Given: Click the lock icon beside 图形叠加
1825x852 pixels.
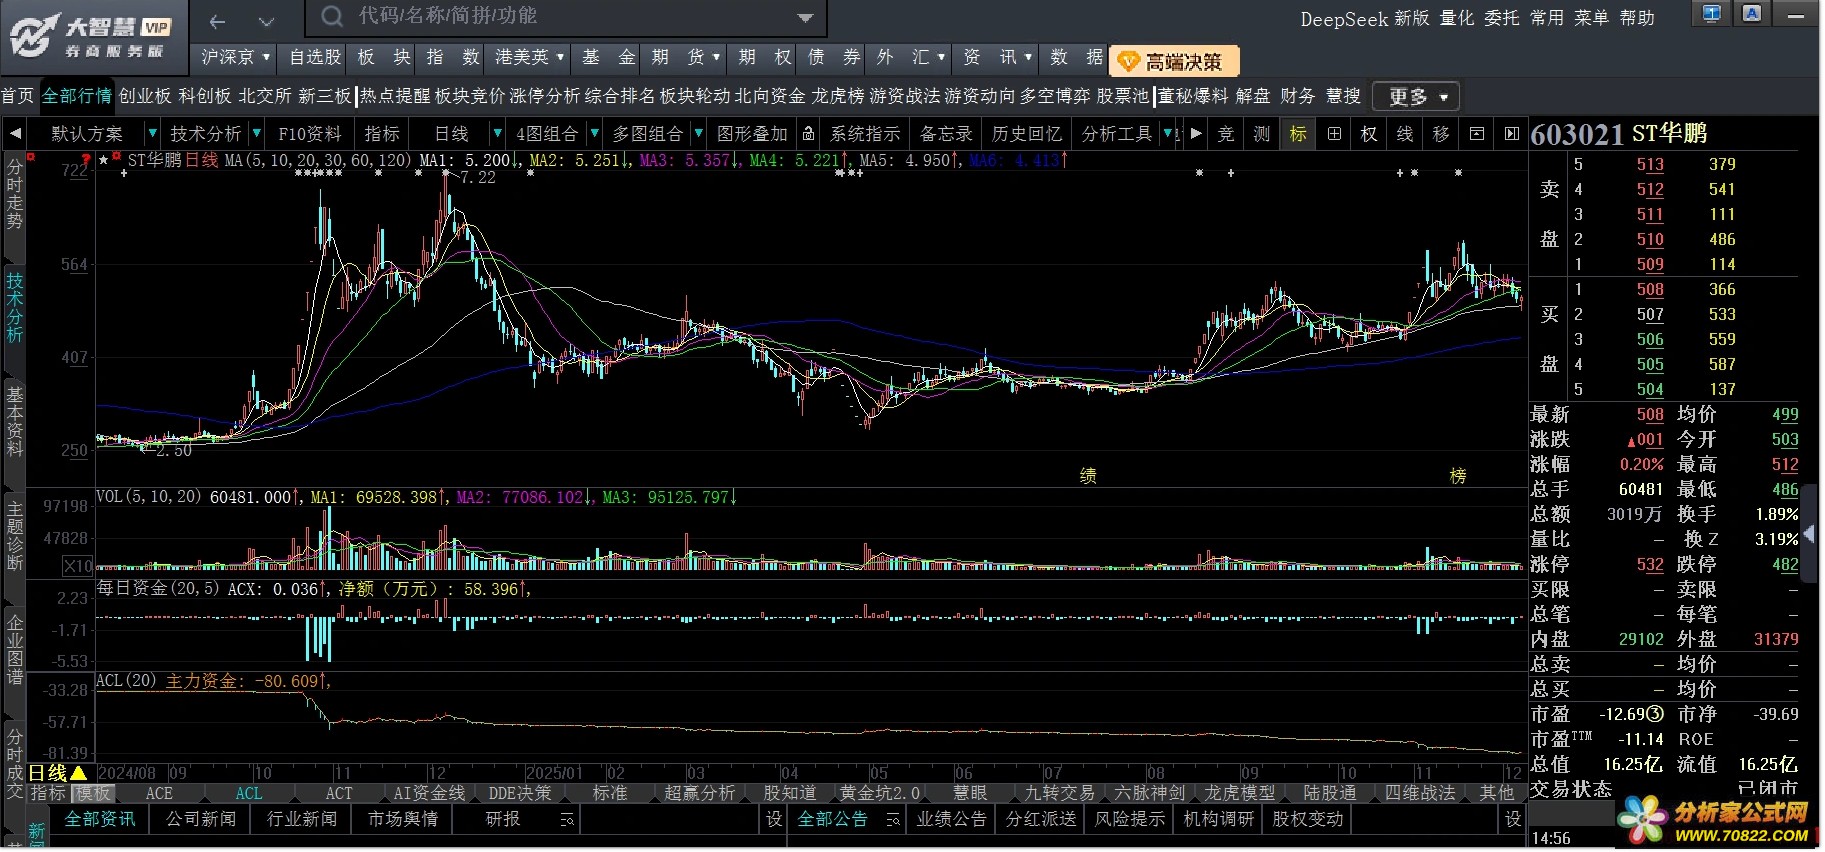Looking at the screenshot, I should [808, 134].
